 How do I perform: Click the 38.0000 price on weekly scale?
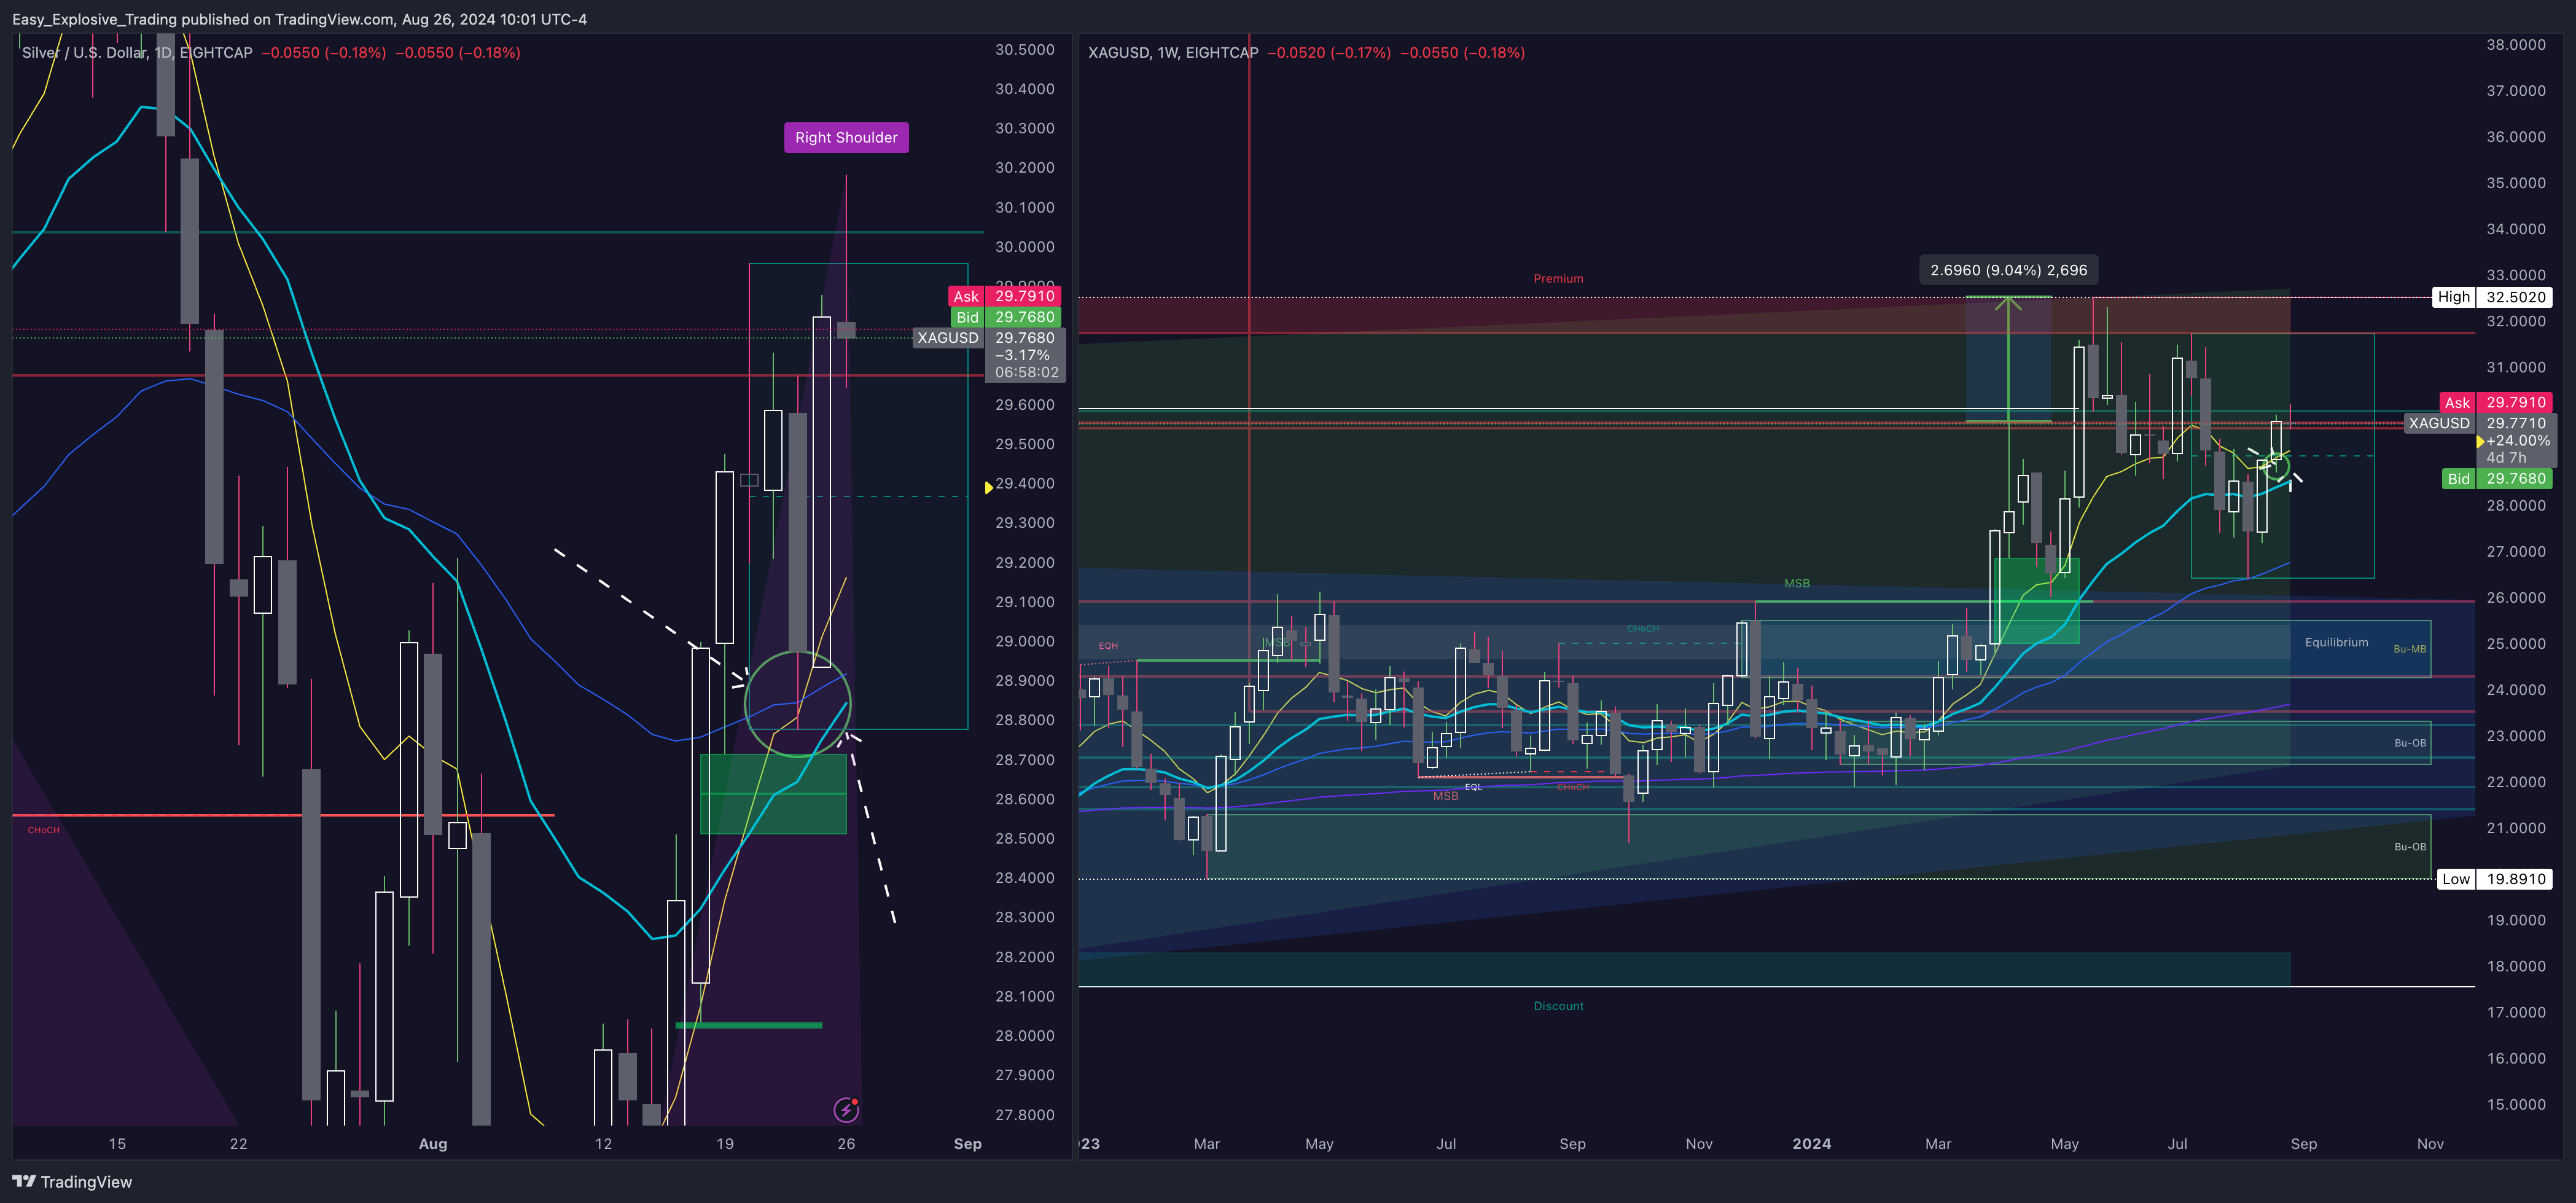(2516, 45)
